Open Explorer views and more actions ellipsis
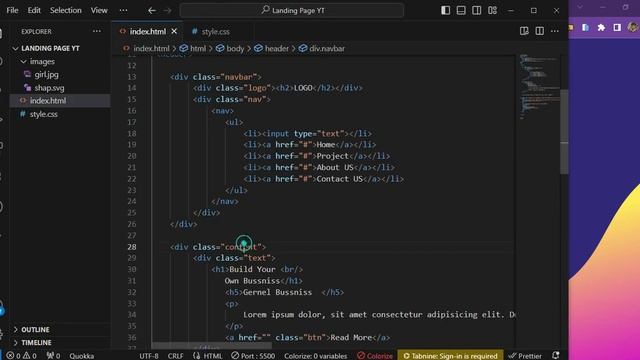Image resolution: width=640 pixels, height=360 pixels. coord(97,31)
